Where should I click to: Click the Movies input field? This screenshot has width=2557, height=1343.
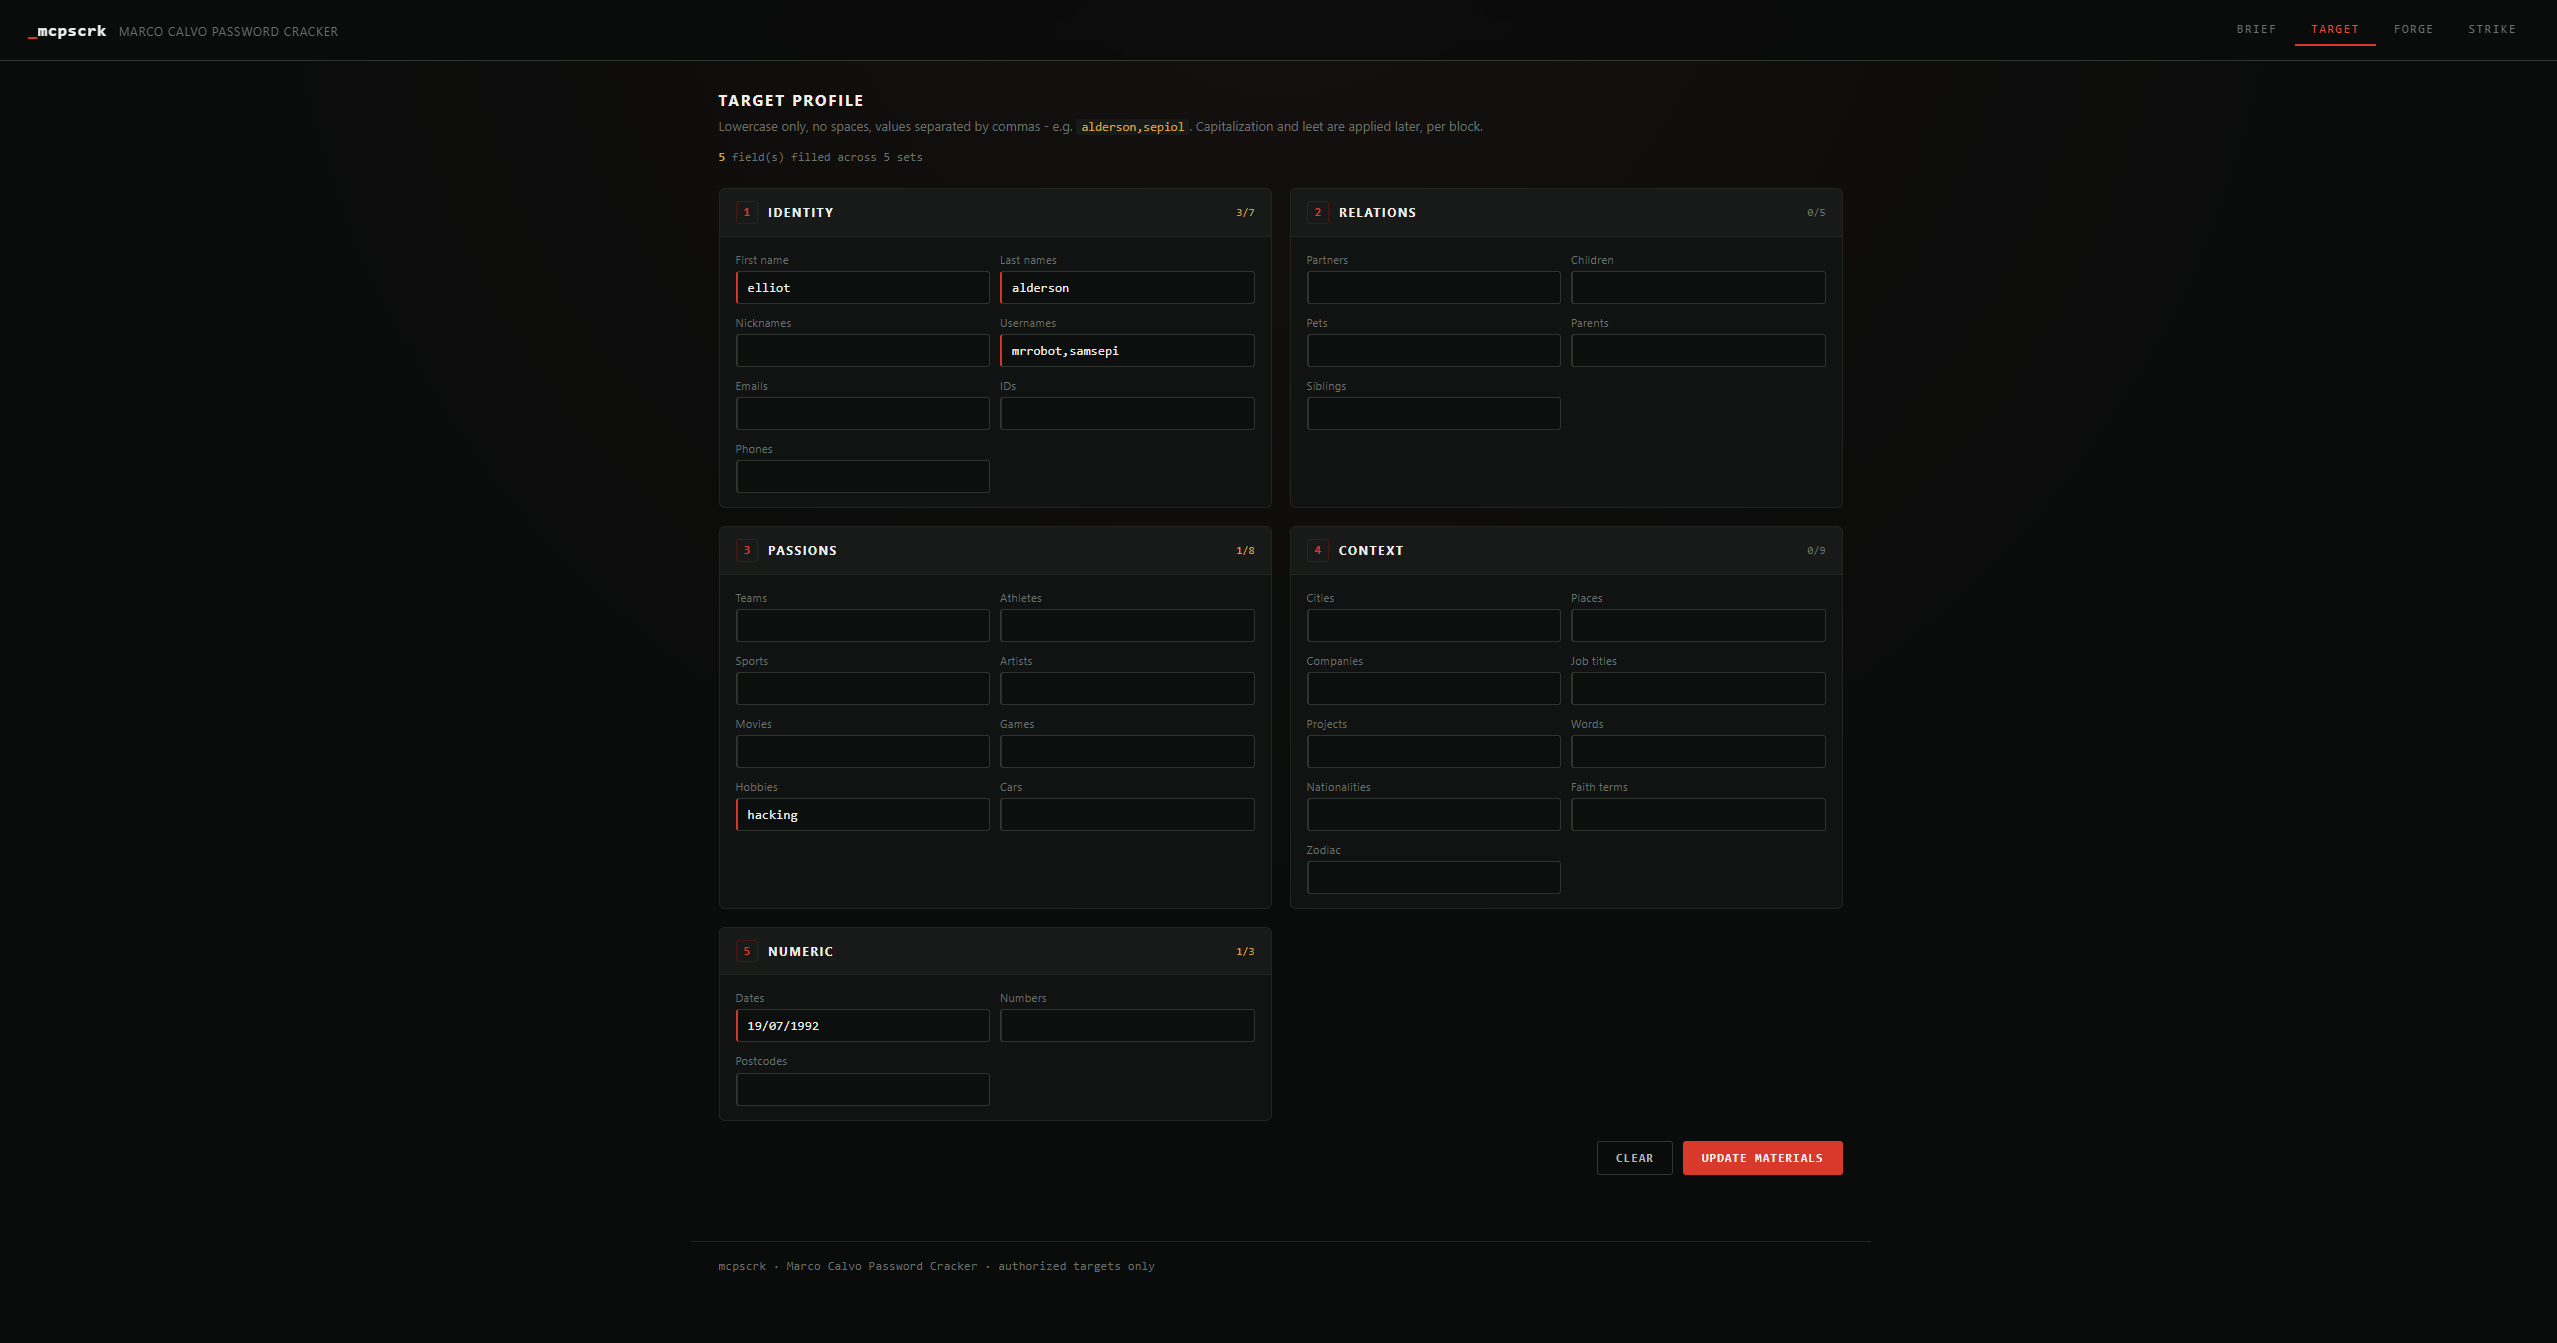point(862,752)
